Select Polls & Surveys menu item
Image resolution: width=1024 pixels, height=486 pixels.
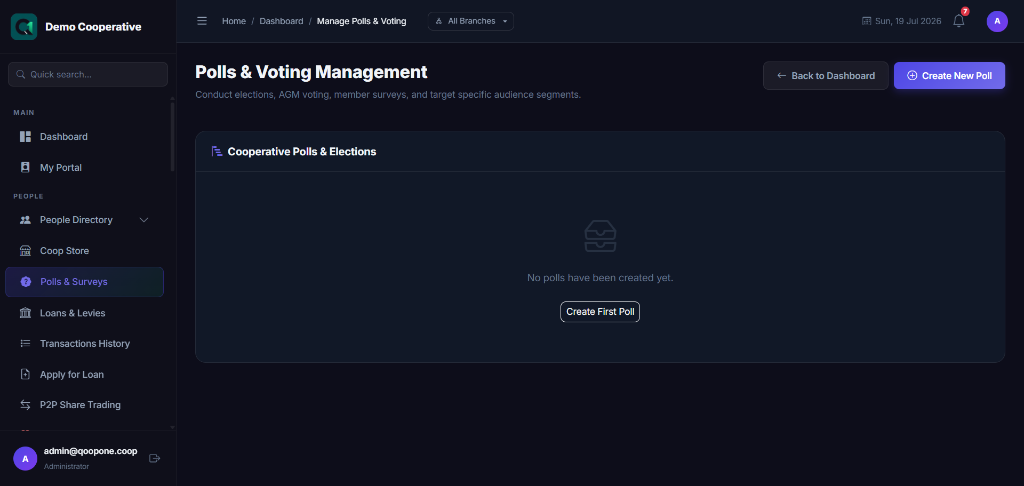click(x=84, y=282)
